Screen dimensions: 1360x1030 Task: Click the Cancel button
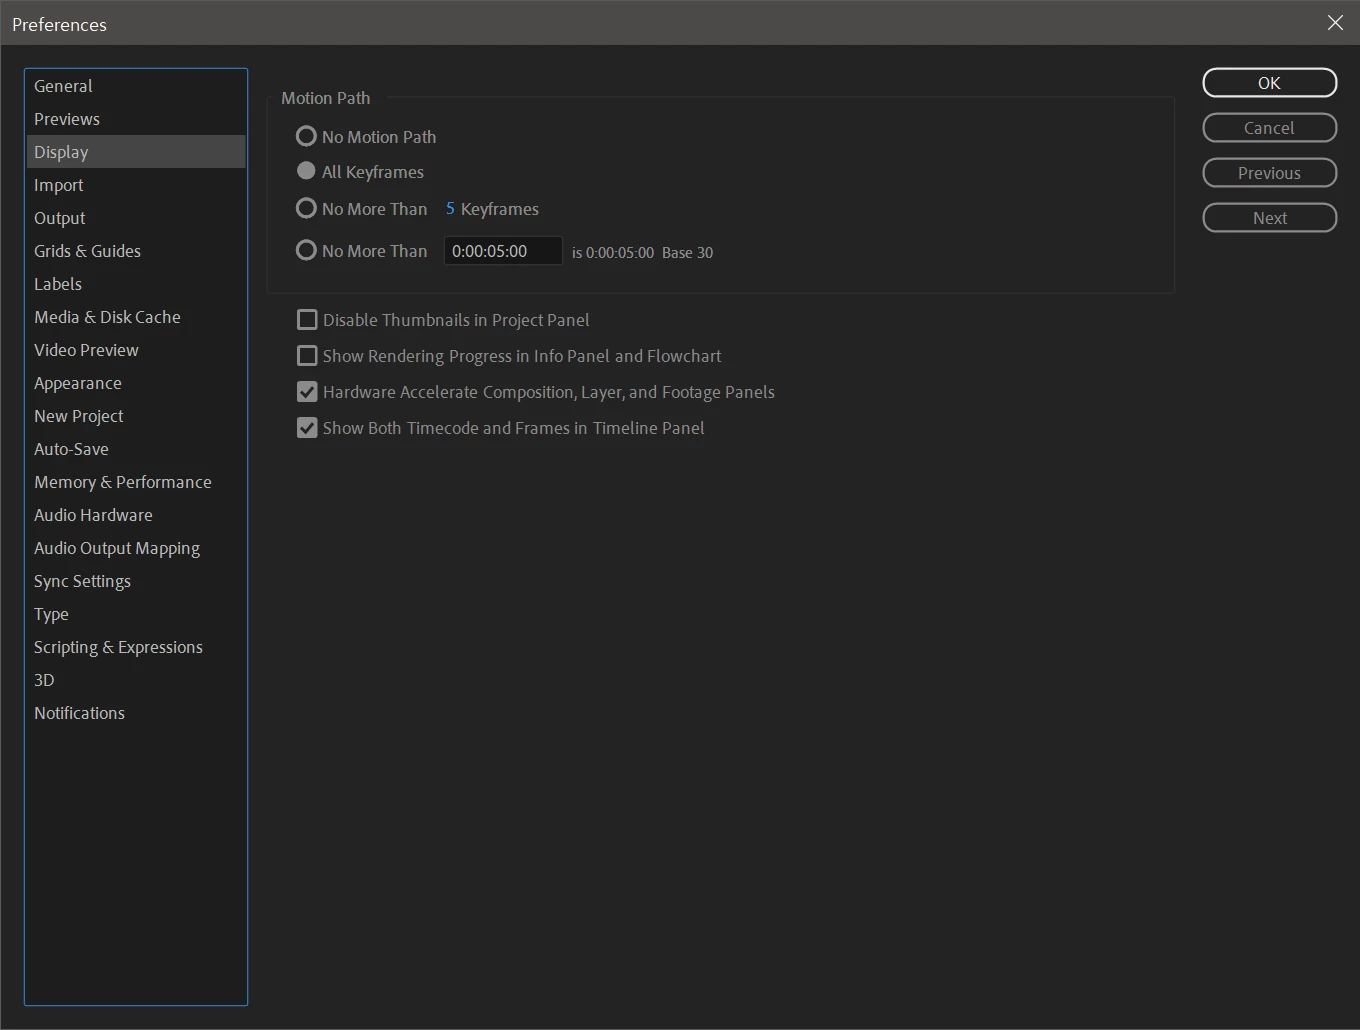pyautogui.click(x=1269, y=128)
